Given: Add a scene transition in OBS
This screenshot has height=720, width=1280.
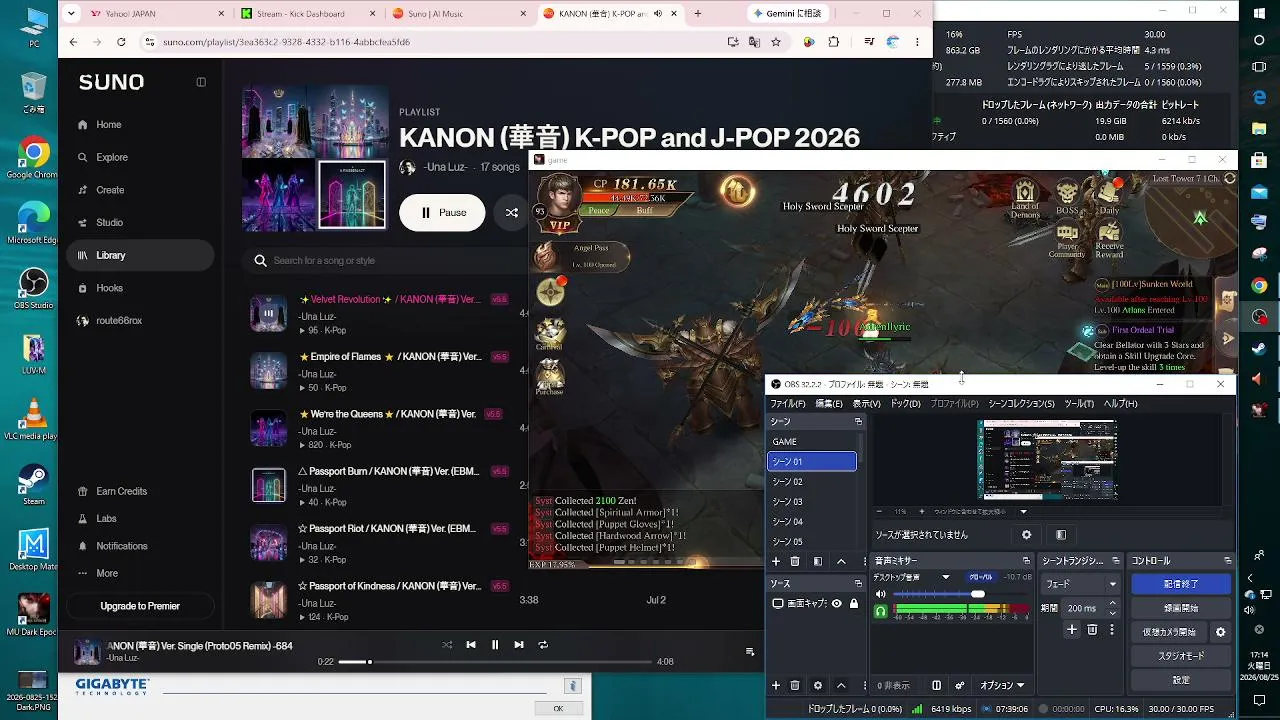Looking at the screenshot, I should point(1072,630).
